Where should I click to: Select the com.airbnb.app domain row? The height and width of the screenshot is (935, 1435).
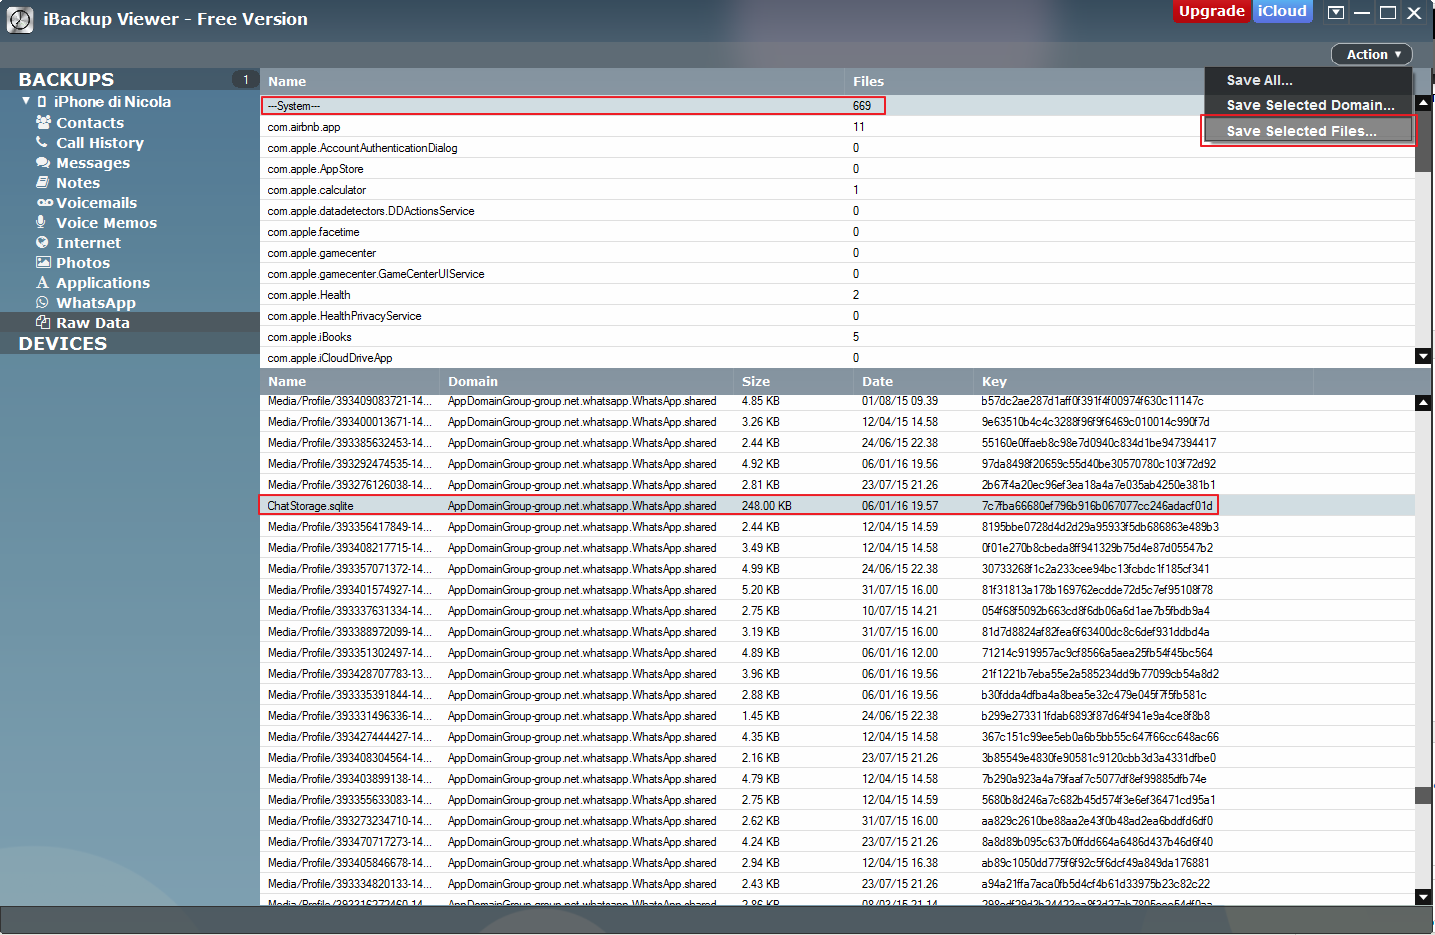tap(838, 127)
